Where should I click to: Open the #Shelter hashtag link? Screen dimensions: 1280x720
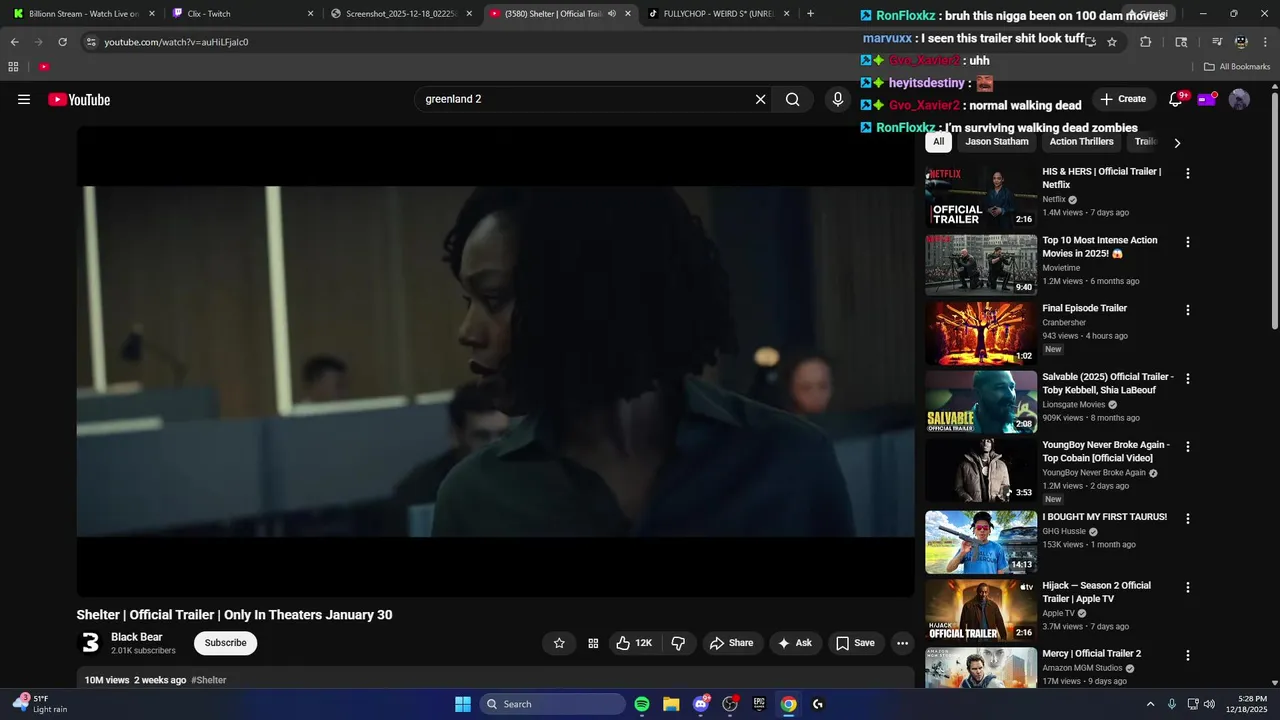pyautogui.click(x=209, y=680)
